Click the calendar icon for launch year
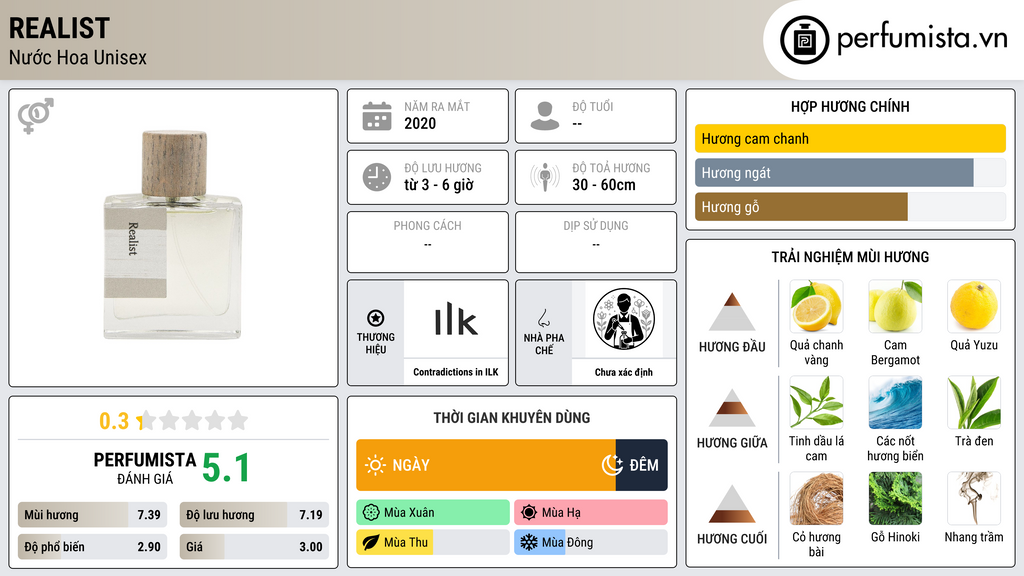Image resolution: width=1024 pixels, height=576 pixels. click(377, 116)
